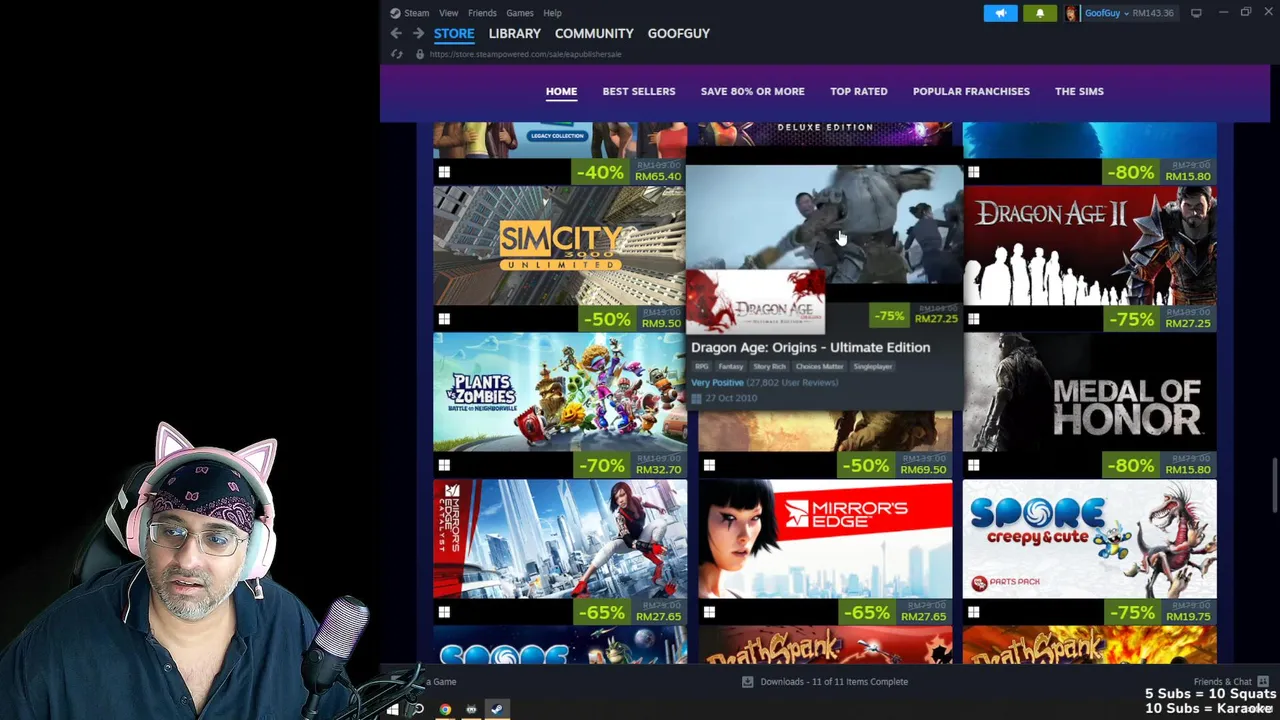Open the Friends menu
1280x720 pixels.
coord(482,13)
